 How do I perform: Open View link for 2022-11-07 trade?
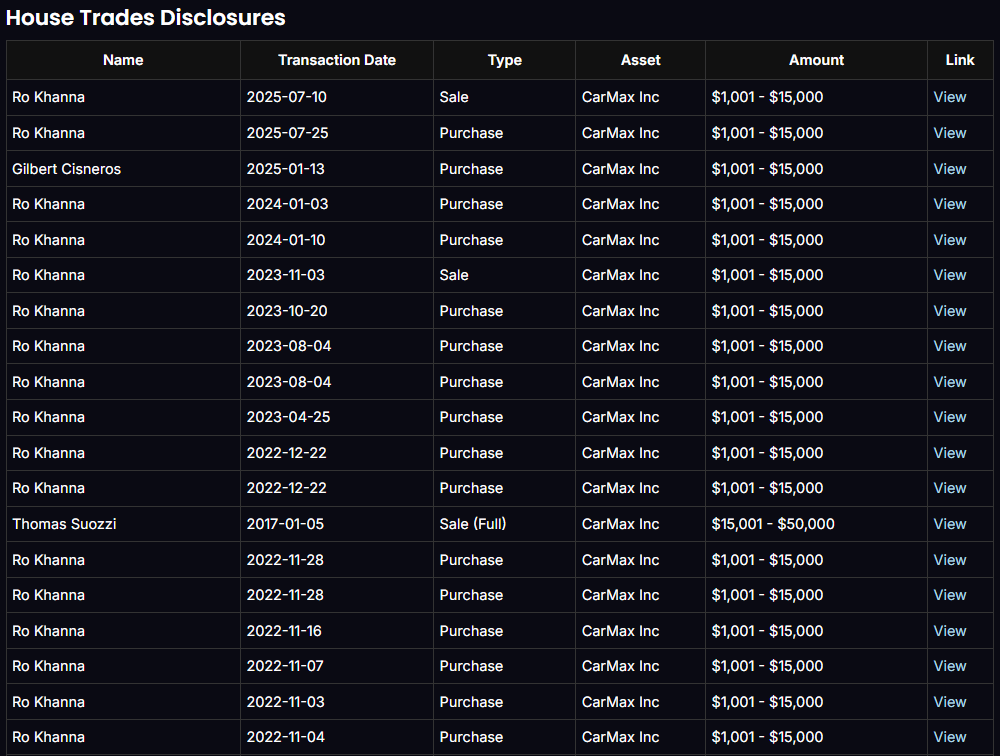tap(949, 666)
